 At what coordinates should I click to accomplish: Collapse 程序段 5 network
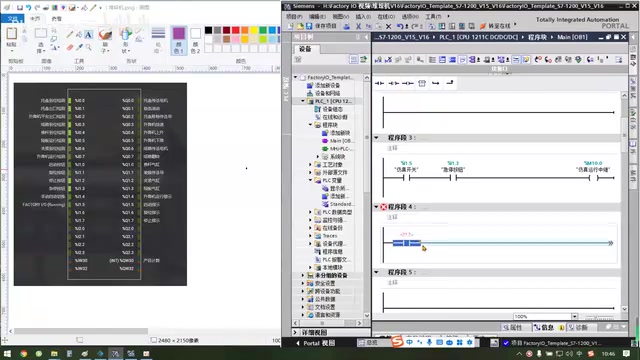click(376, 272)
